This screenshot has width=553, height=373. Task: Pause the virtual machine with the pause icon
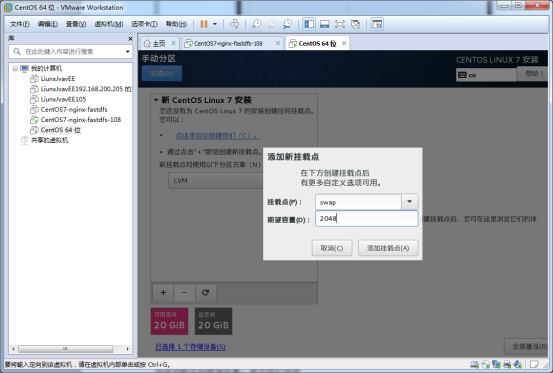click(204, 24)
